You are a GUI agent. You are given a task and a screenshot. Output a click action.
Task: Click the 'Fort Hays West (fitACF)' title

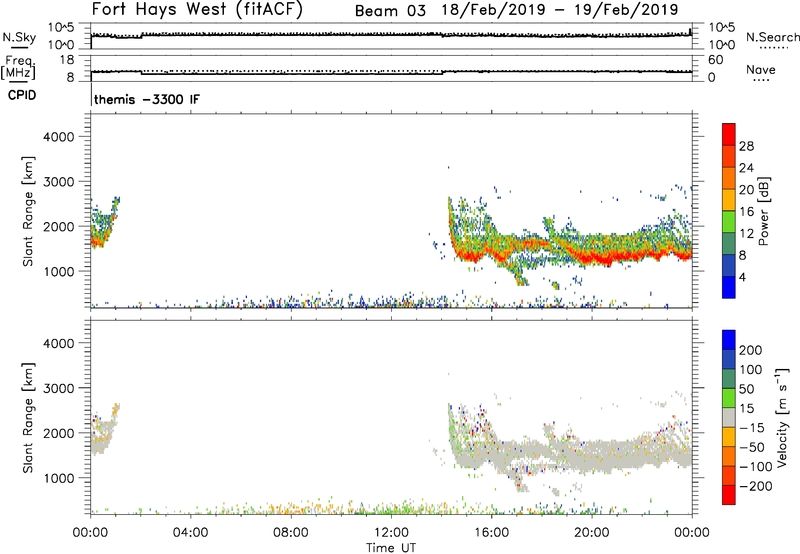click(x=197, y=9)
